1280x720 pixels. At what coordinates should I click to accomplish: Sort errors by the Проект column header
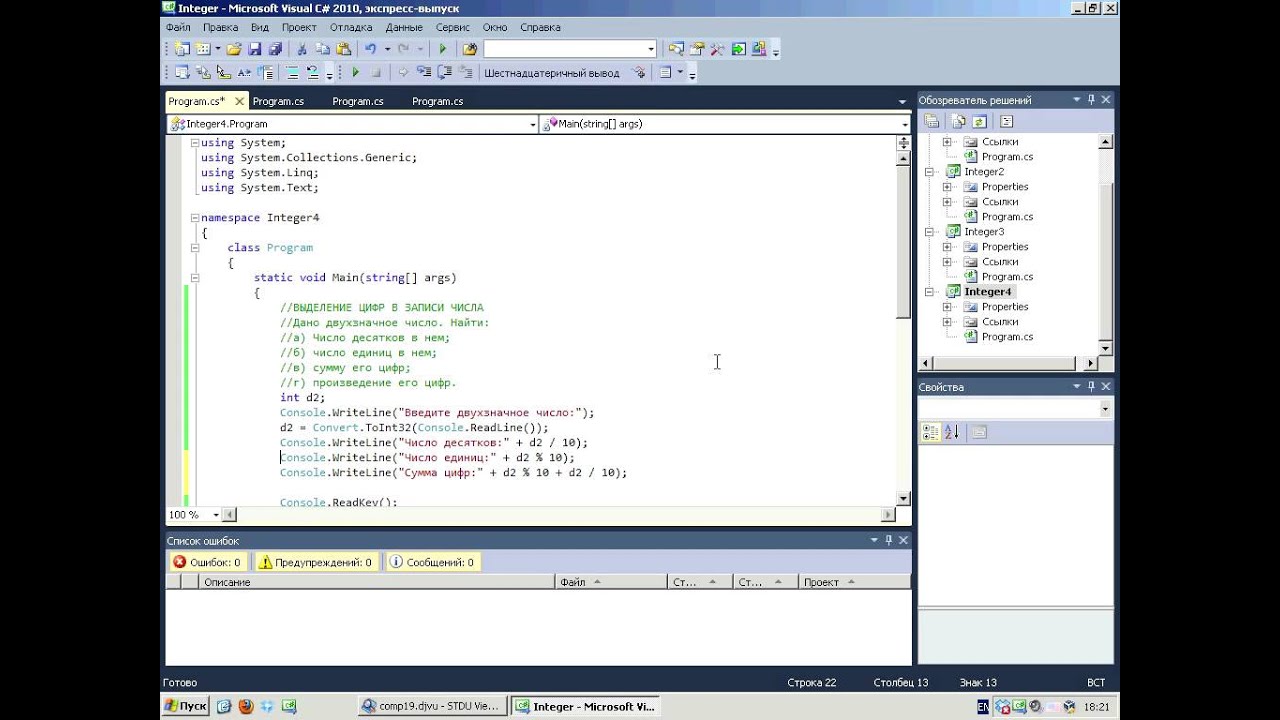(855, 582)
